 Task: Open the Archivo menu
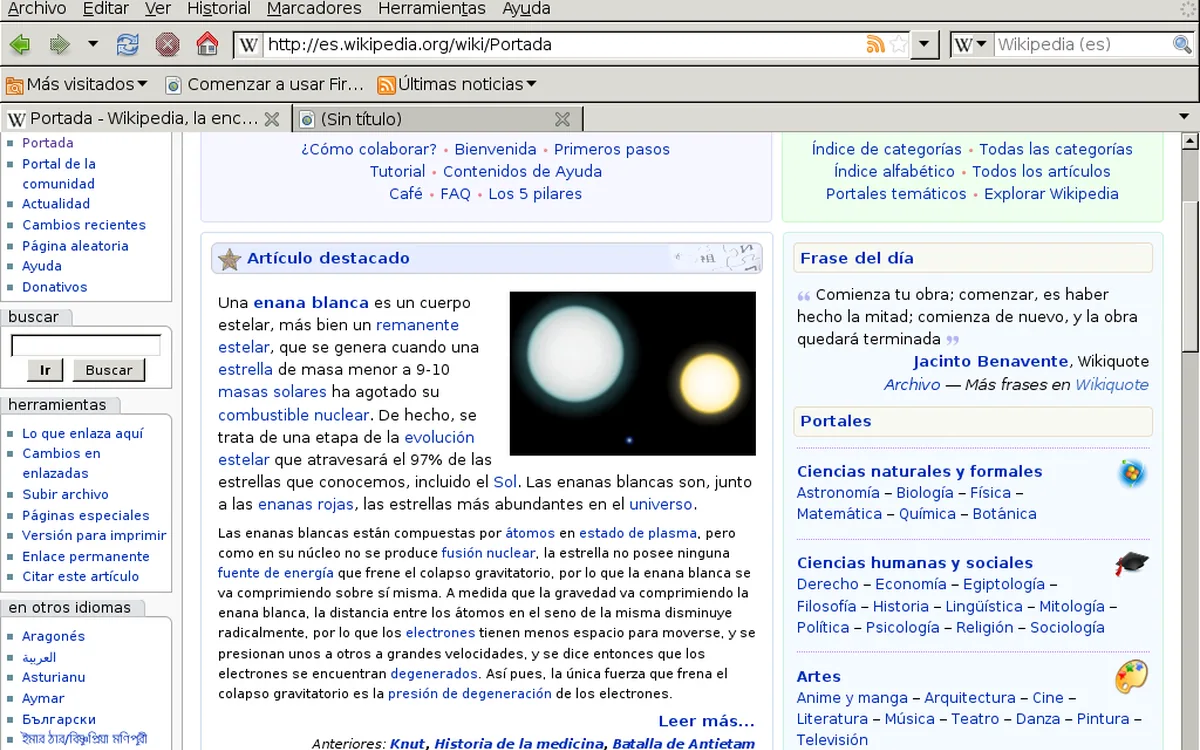coord(37,9)
